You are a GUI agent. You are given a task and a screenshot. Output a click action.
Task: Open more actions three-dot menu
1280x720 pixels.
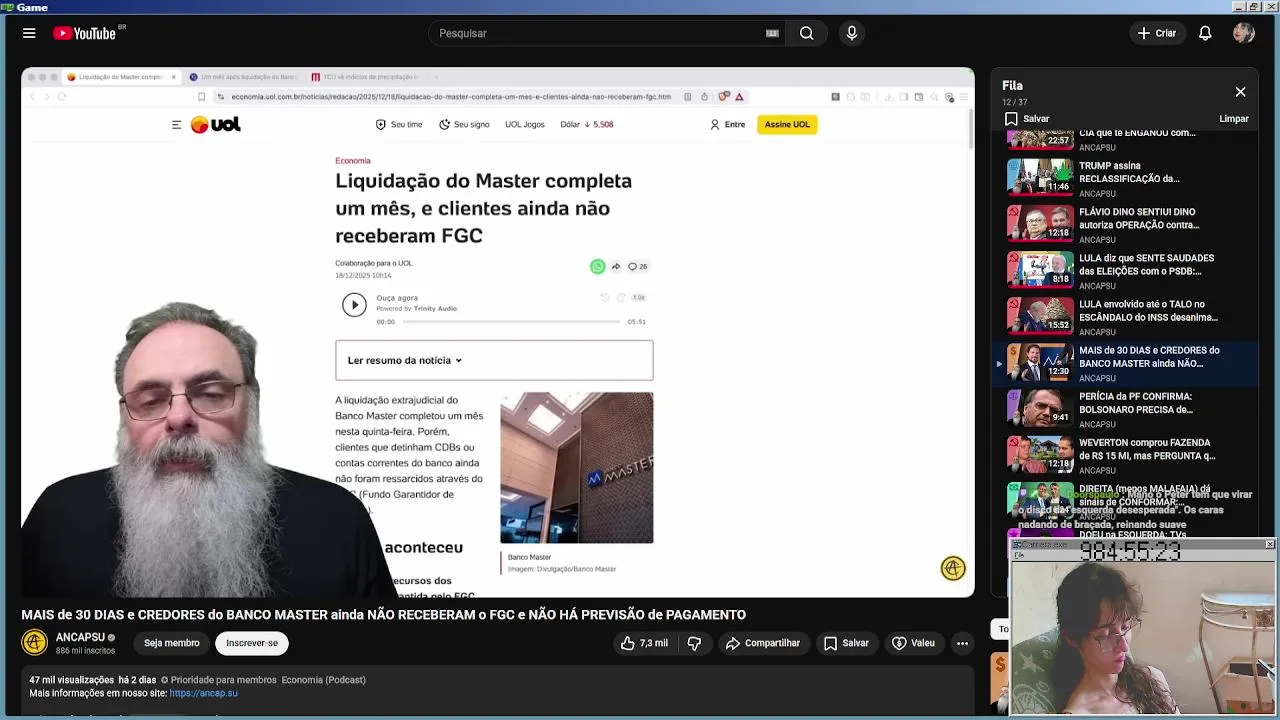(962, 643)
